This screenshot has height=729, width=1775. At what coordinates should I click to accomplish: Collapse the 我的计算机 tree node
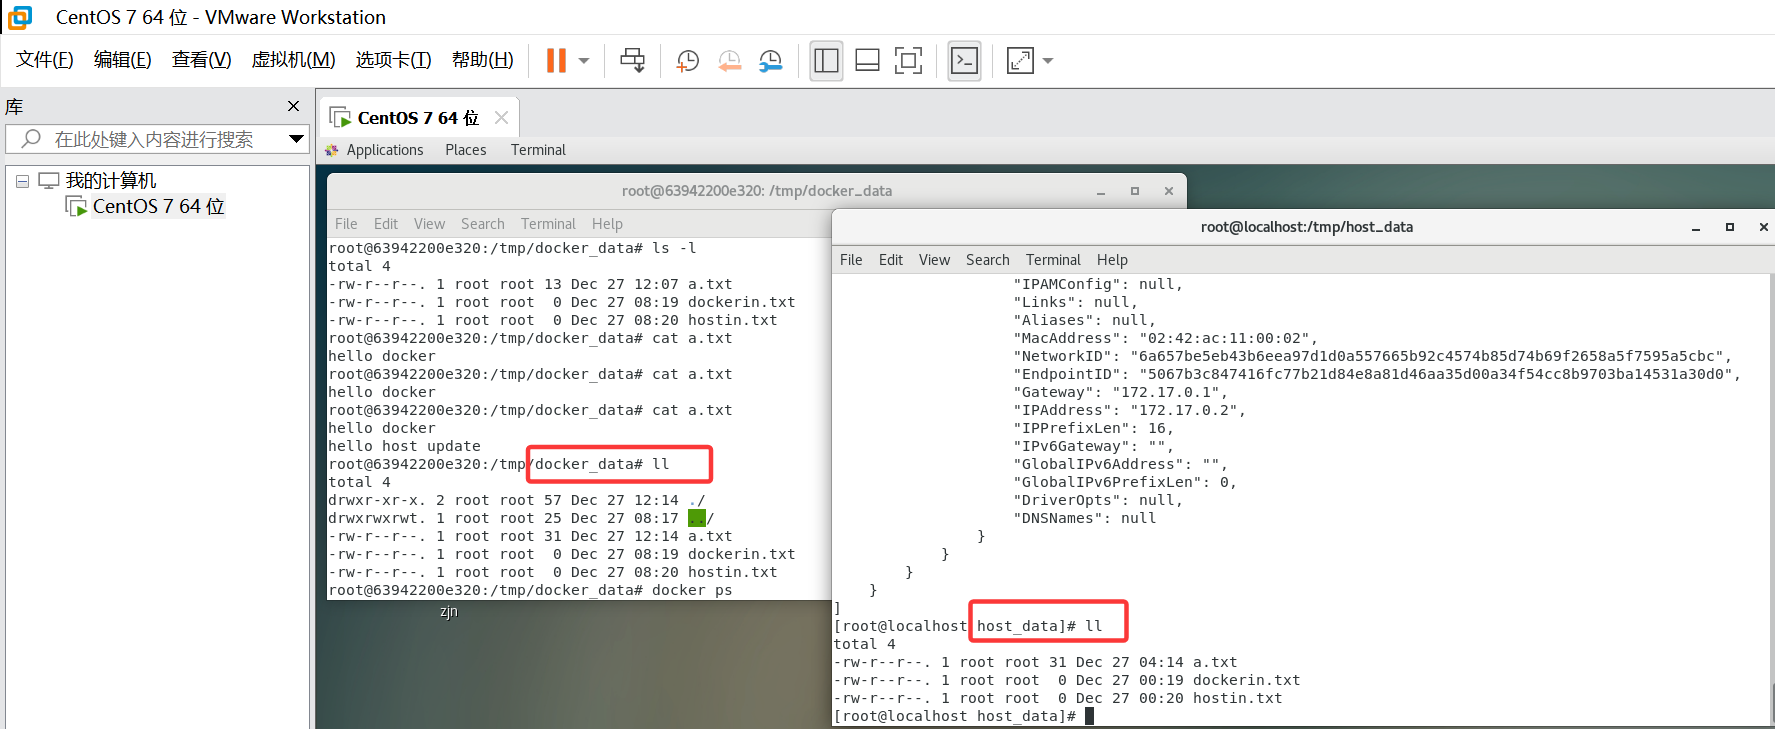click(x=22, y=181)
